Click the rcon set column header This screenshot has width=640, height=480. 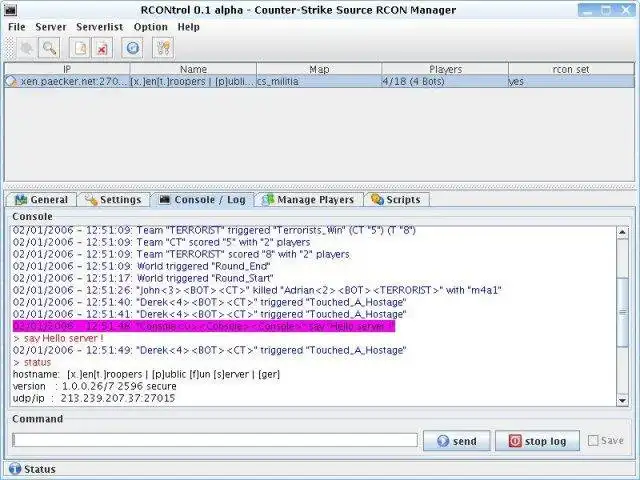pos(571,69)
